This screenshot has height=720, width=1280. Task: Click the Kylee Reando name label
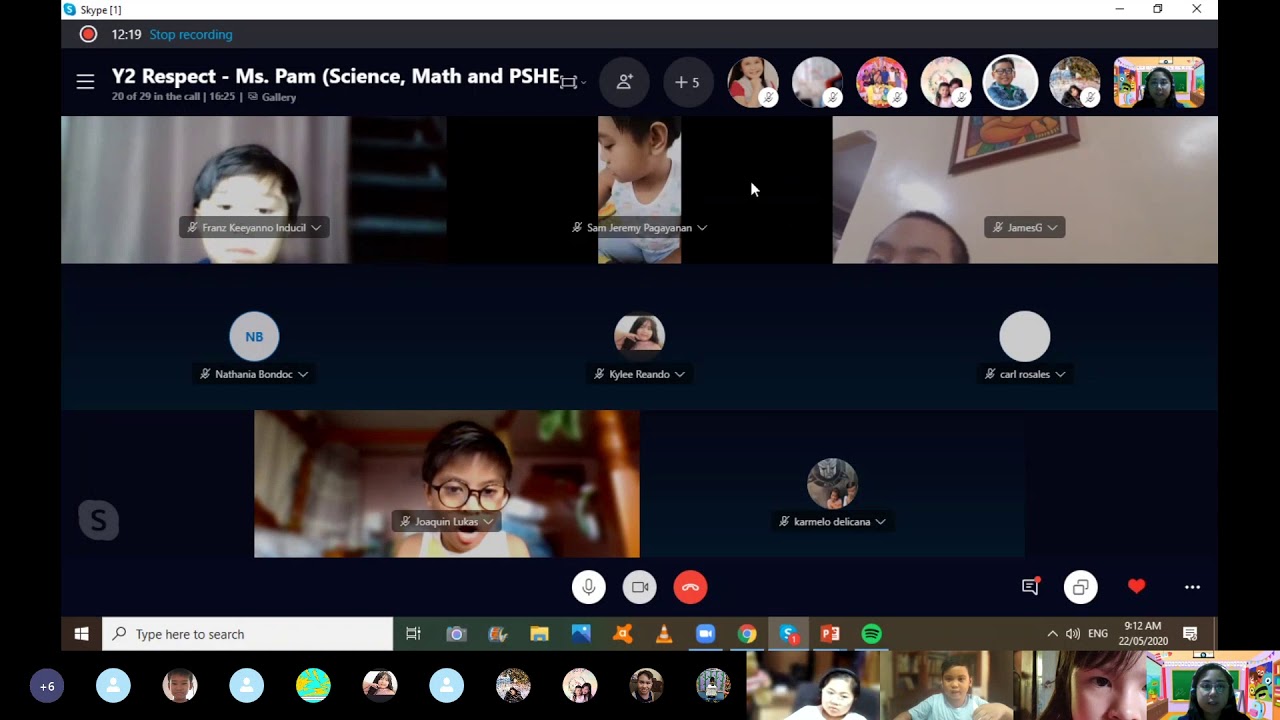click(639, 374)
